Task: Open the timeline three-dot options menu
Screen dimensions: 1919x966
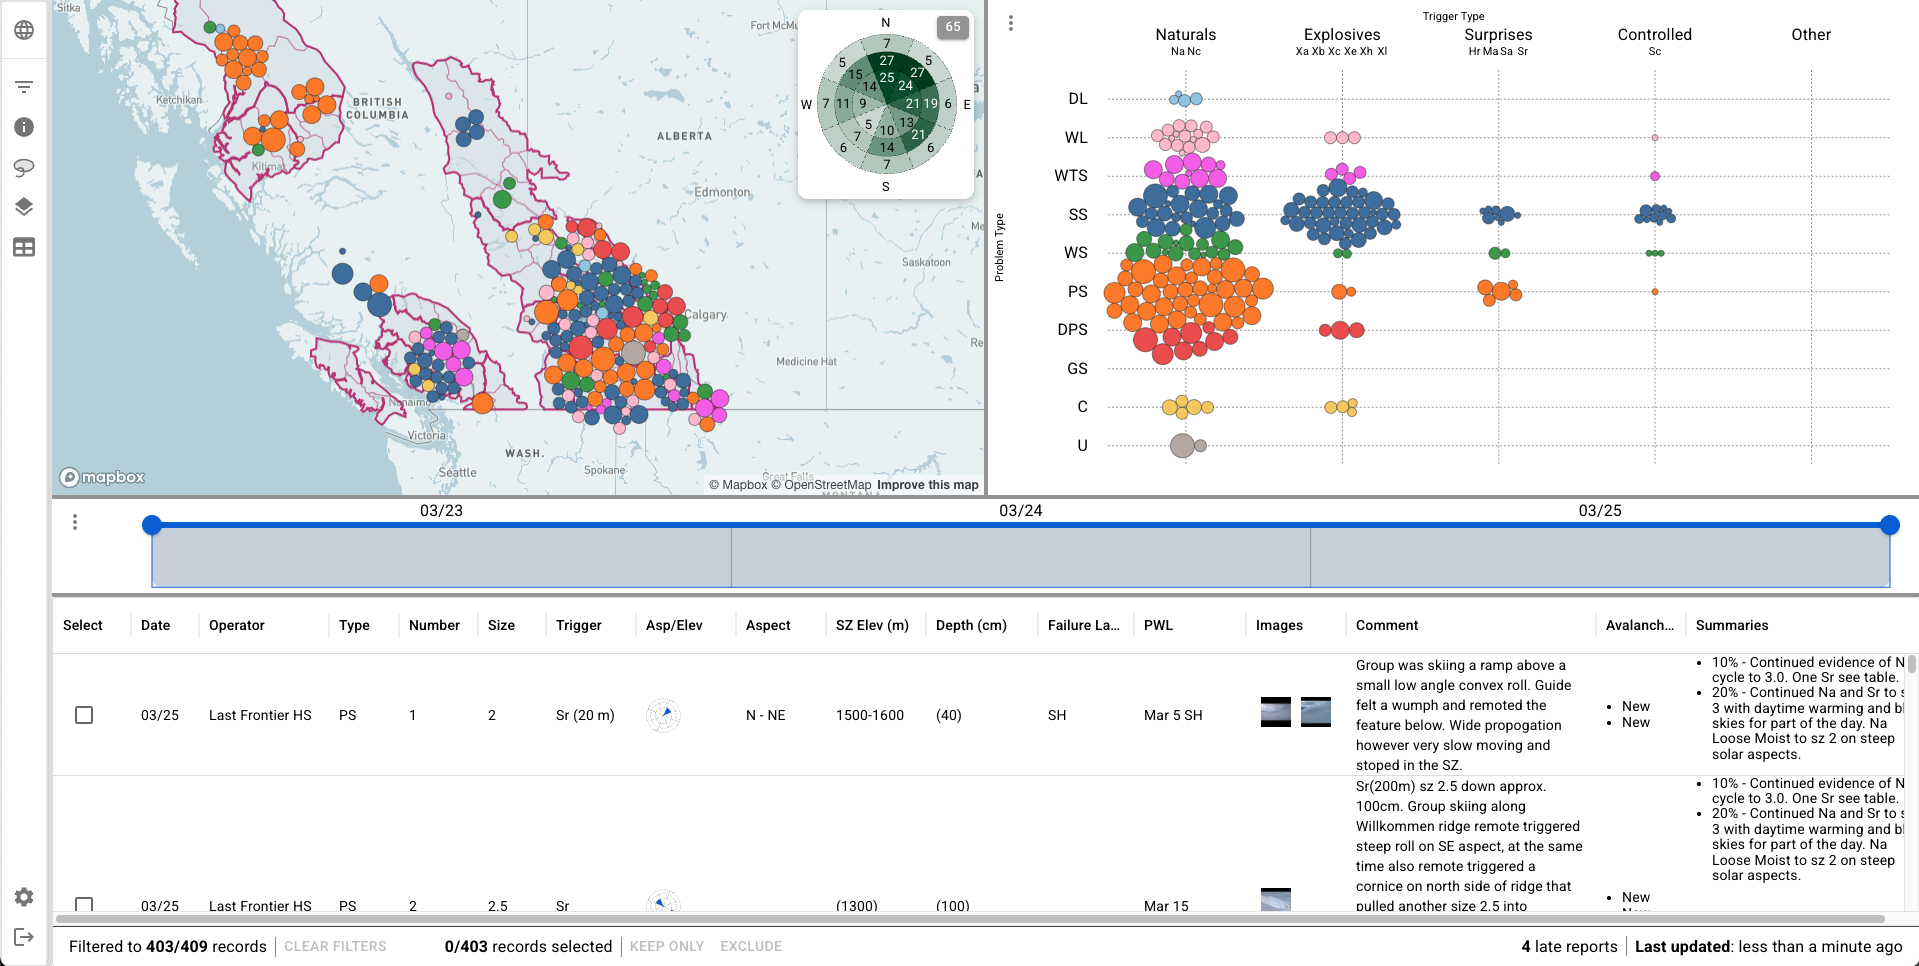Action: pos(75,522)
